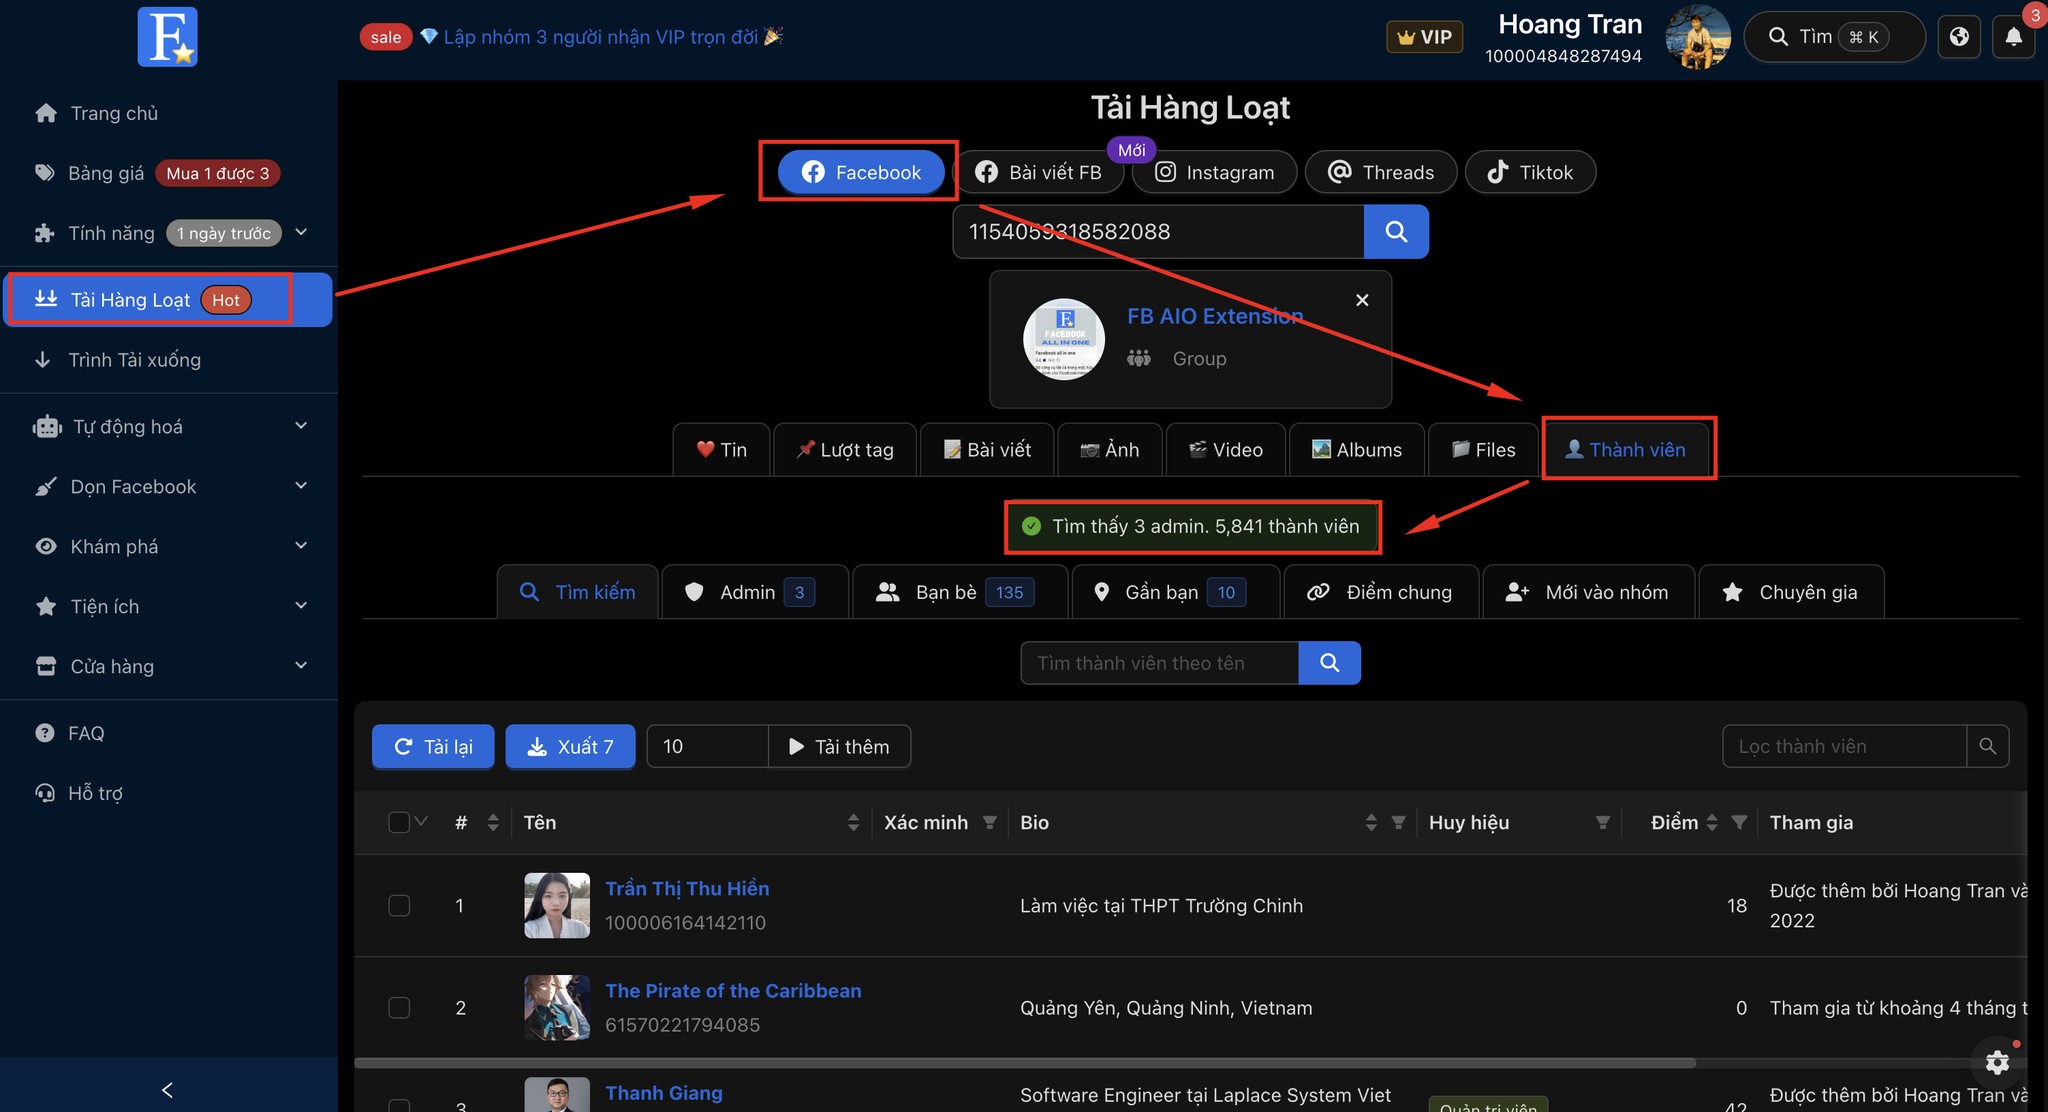Image resolution: width=2048 pixels, height=1112 pixels.
Task: Click the group ID search input field
Action: 1158,232
